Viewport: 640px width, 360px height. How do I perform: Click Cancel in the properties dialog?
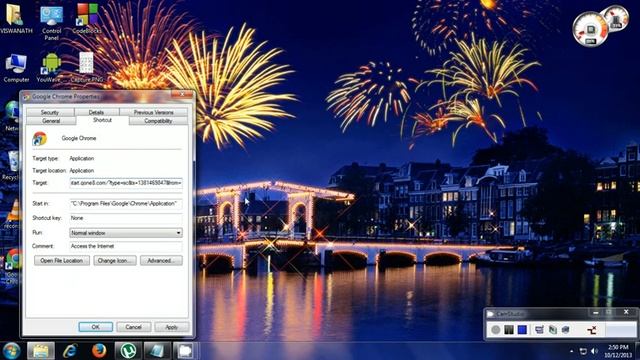coord(133,327)
